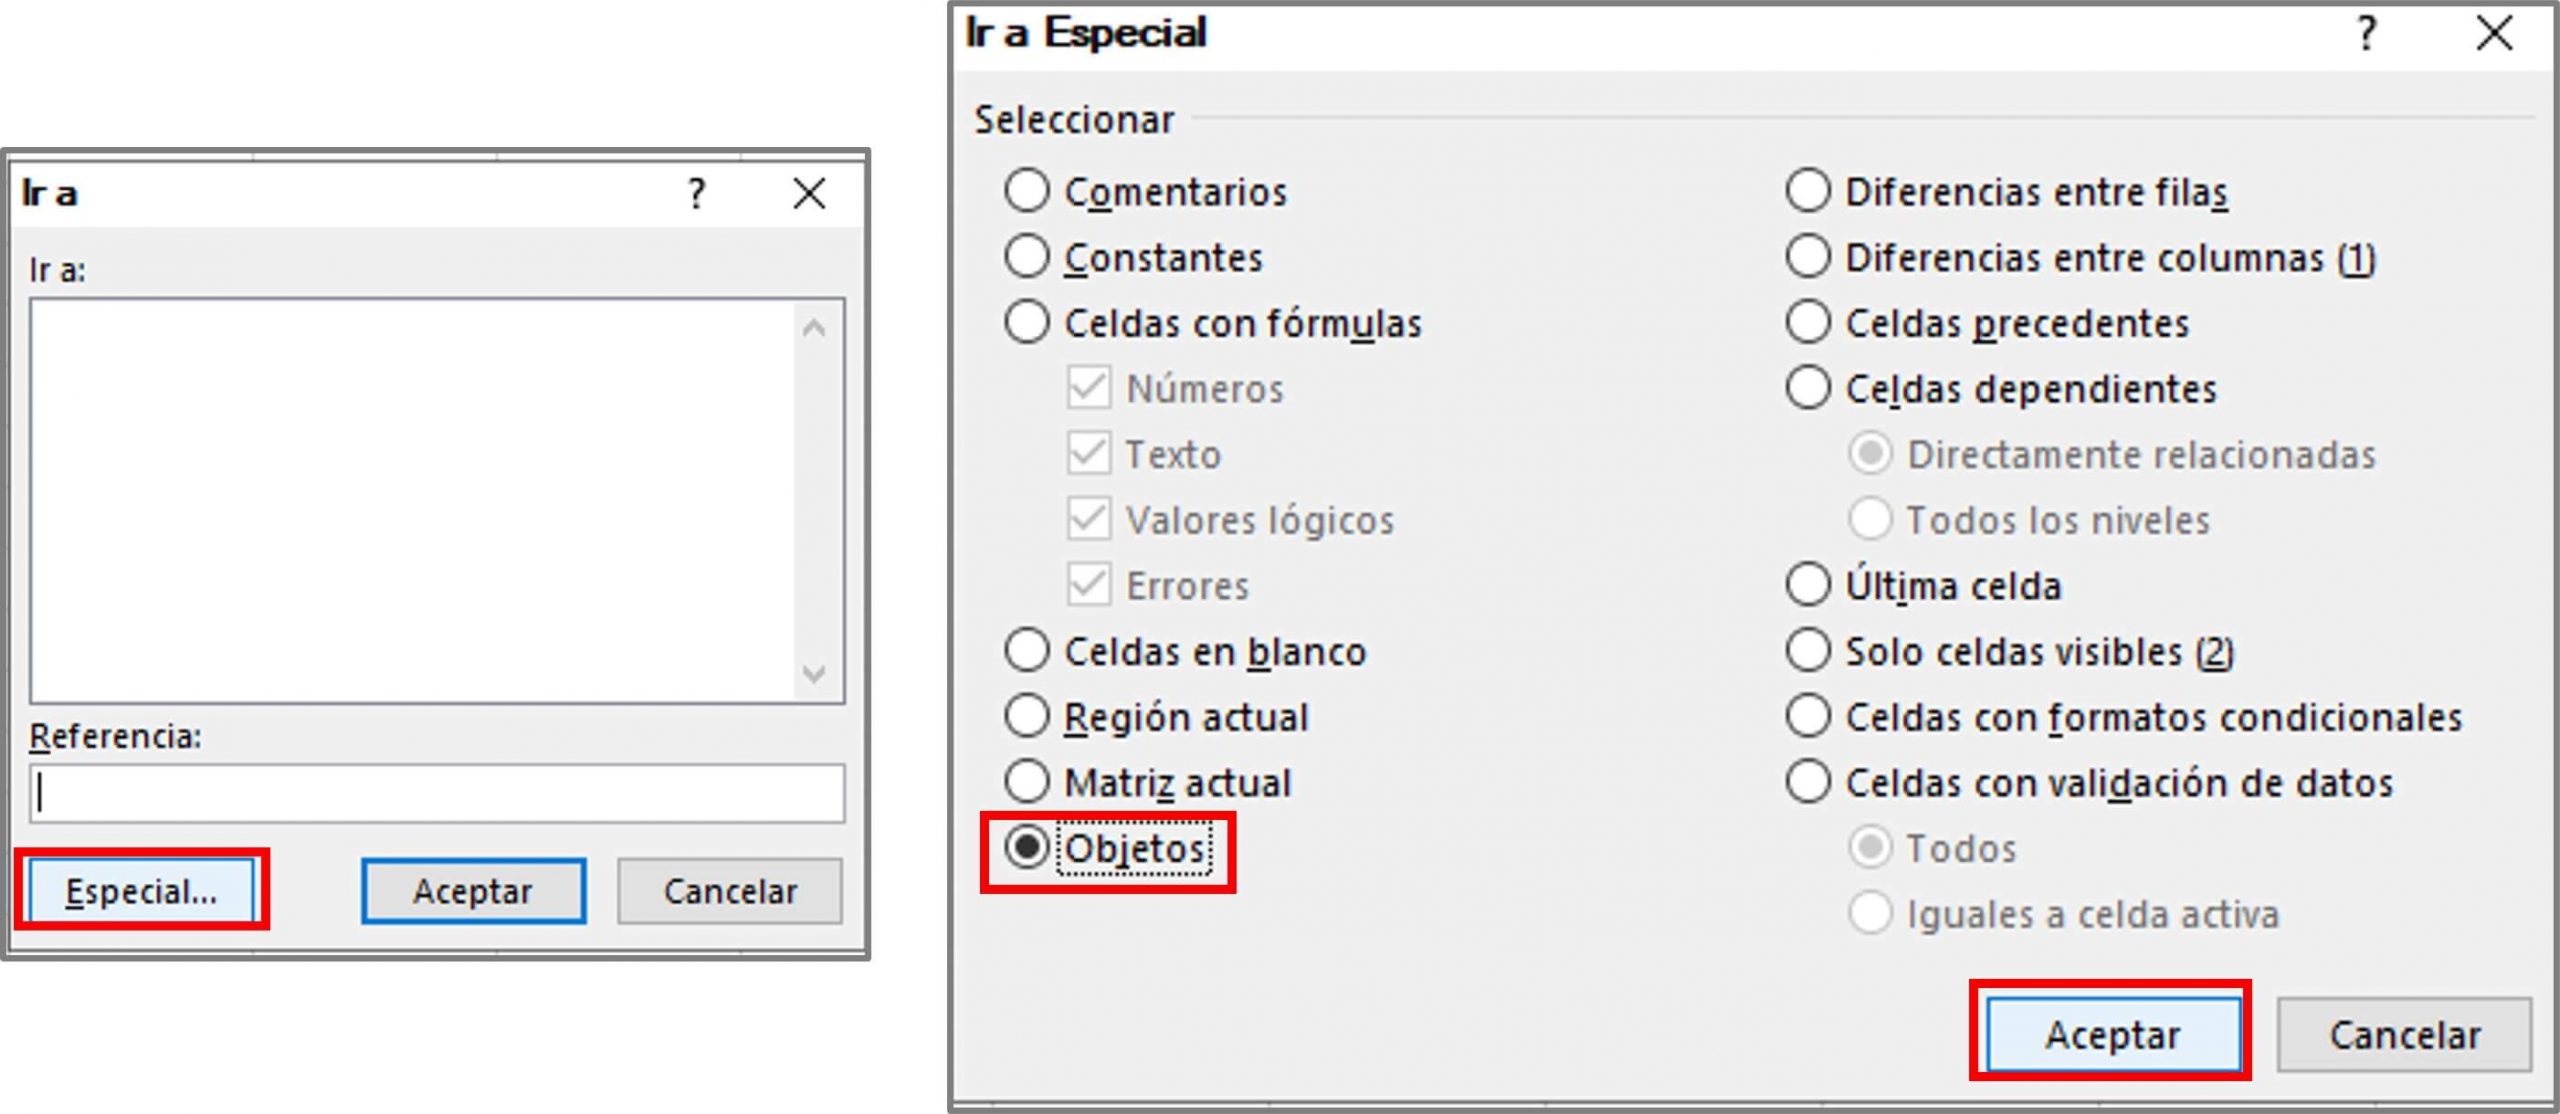
Task: Select Celdas con formatos condicionales
Action: point(1807,716)
